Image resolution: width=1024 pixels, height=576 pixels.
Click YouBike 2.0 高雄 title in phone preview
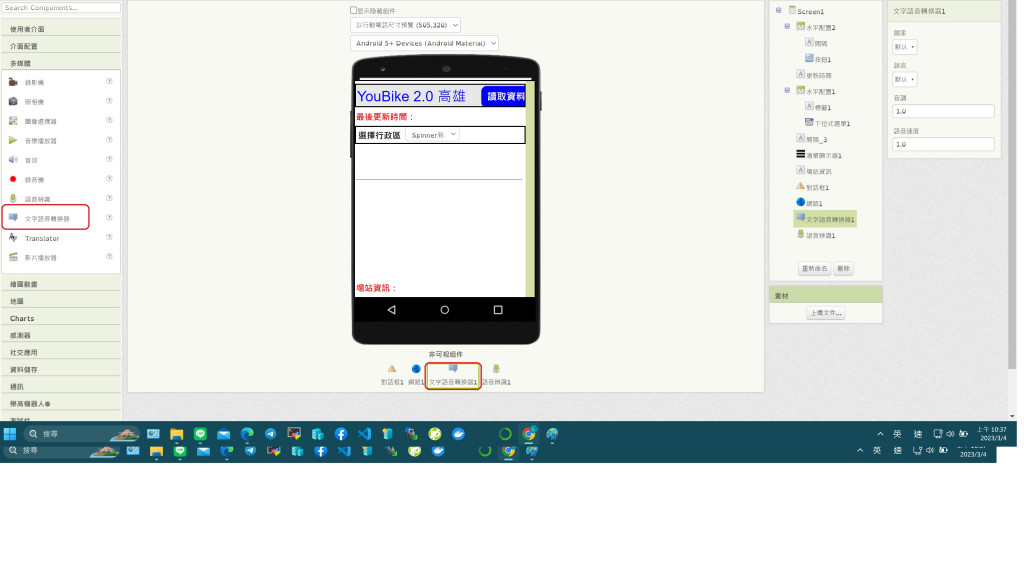(x=411, y=96)
